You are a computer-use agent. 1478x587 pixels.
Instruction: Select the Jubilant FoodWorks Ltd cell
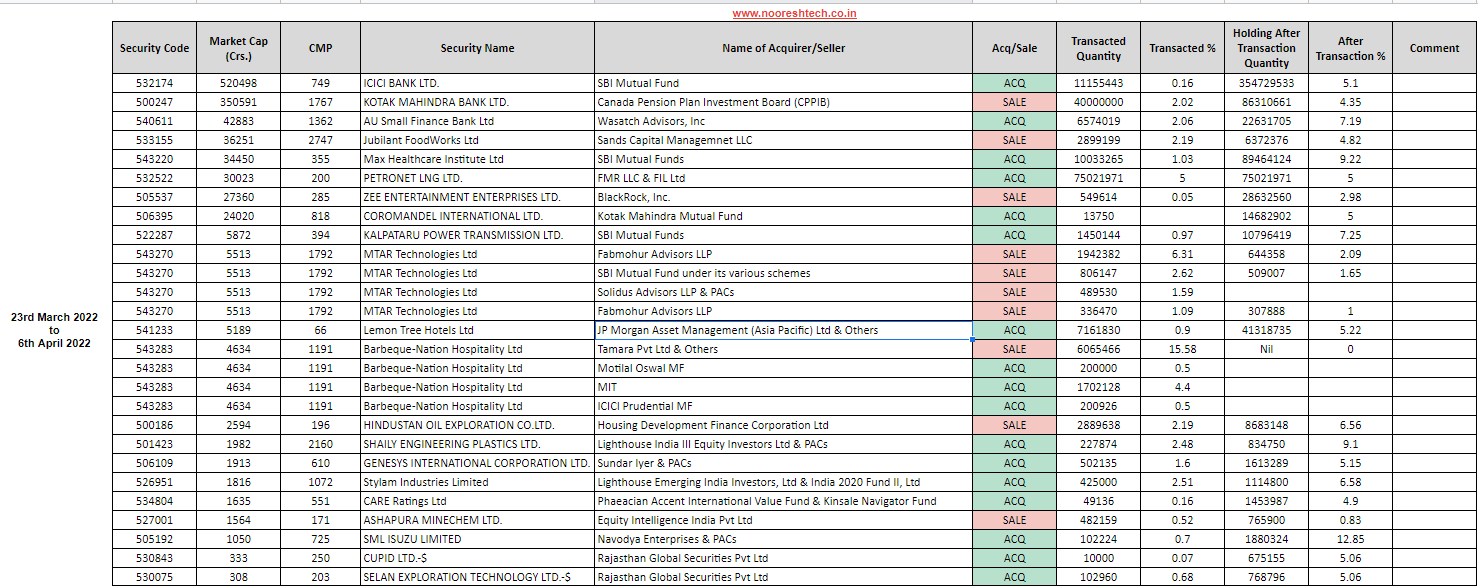(x=477, y=140)
